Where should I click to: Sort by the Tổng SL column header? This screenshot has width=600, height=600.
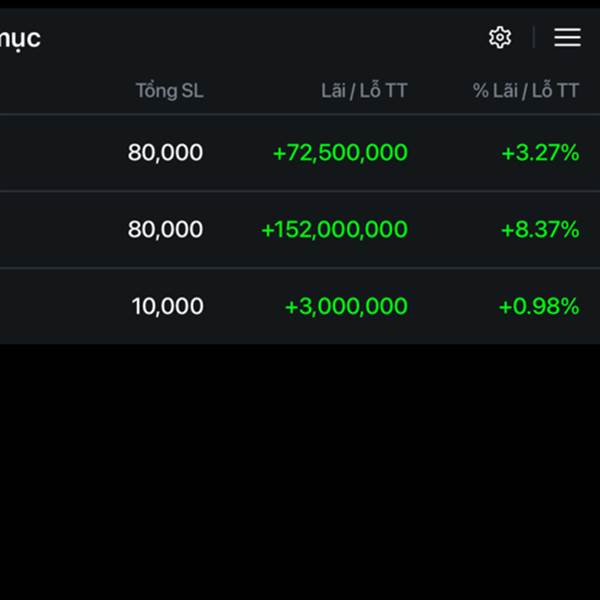[169, 91]
